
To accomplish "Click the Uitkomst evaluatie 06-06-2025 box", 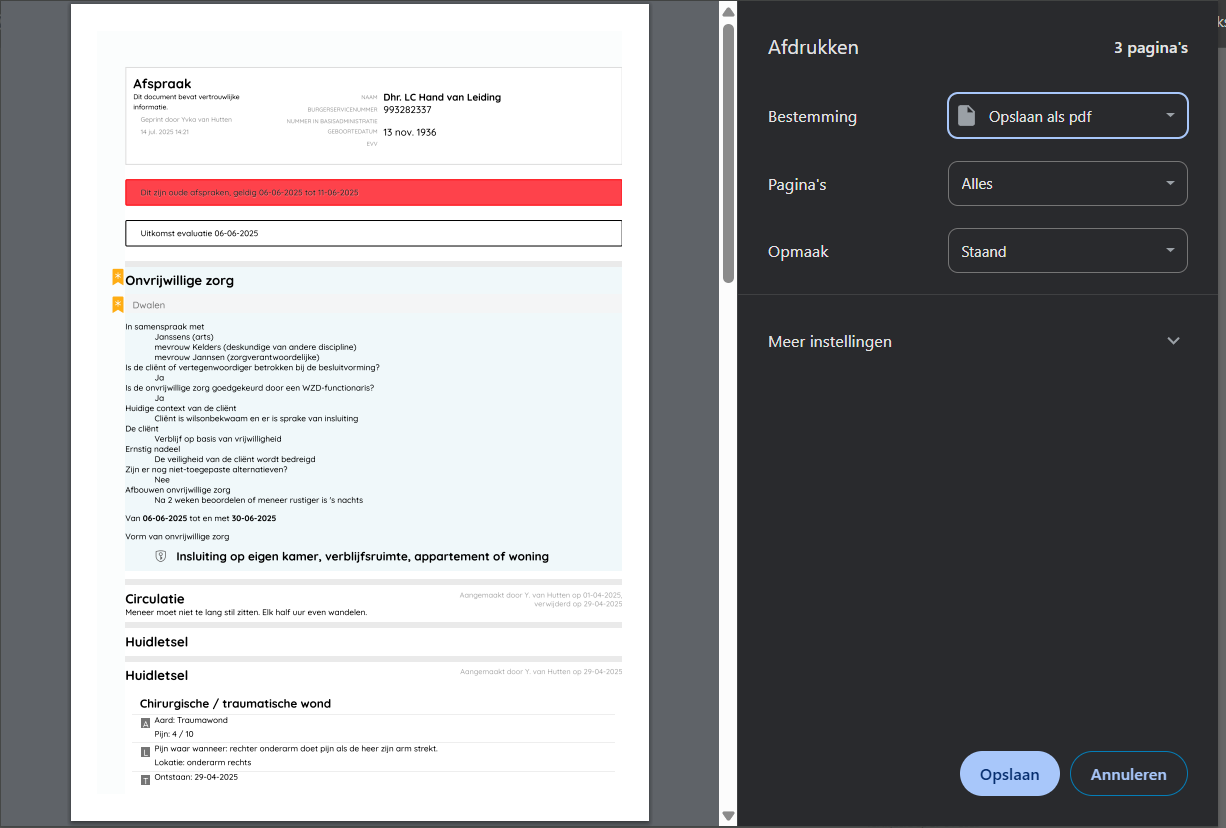I will [x=373, y=233].
